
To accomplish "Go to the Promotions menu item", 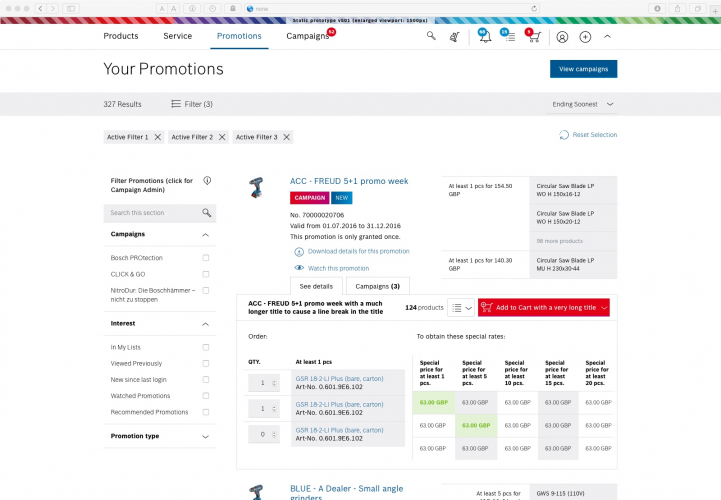I will coord(239,36).
